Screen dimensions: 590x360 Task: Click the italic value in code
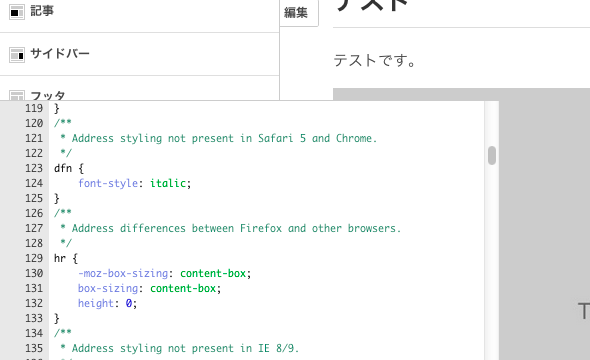coord(168,183)
